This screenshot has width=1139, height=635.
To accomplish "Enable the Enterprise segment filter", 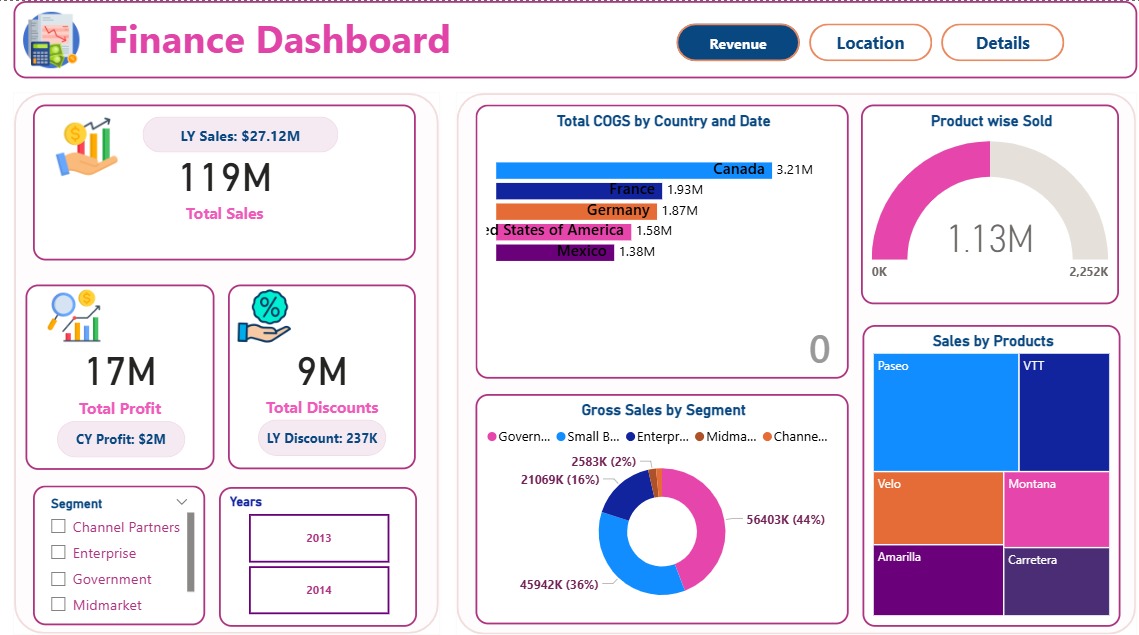I will [58, 553].
